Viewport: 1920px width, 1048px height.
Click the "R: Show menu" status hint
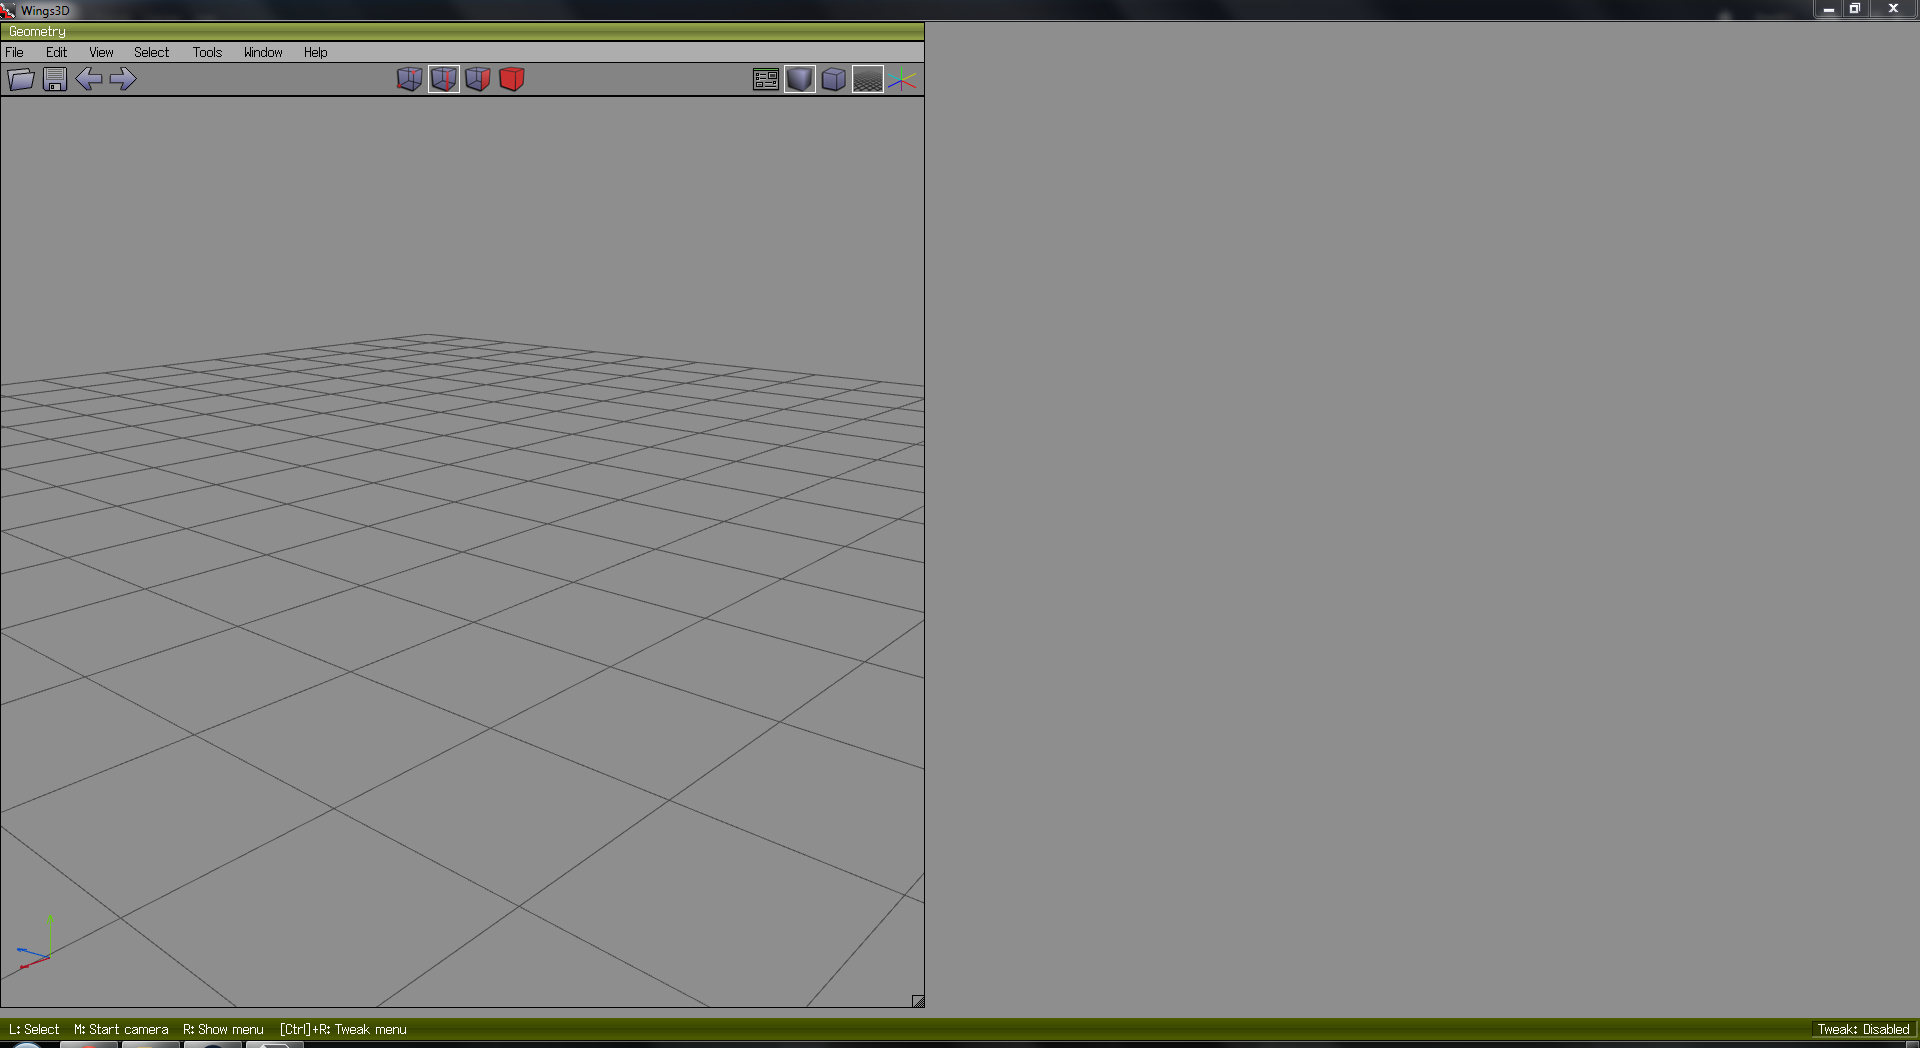(223, 1029)
